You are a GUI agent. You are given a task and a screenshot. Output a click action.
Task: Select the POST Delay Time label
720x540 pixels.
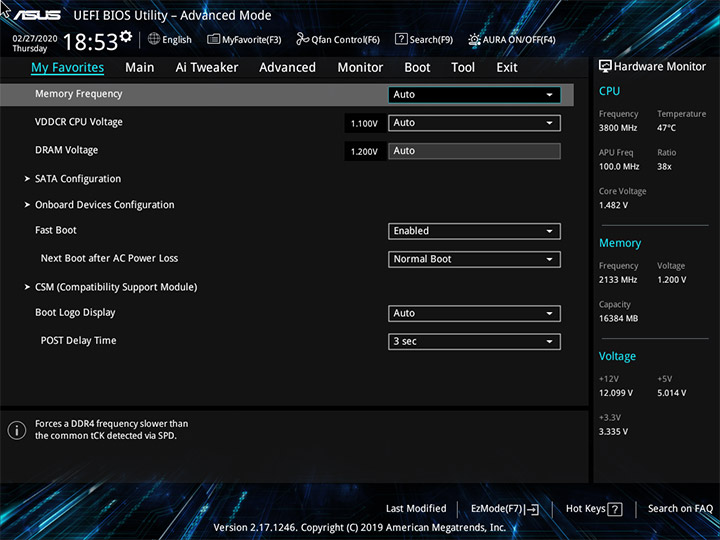tap(79, 340)
